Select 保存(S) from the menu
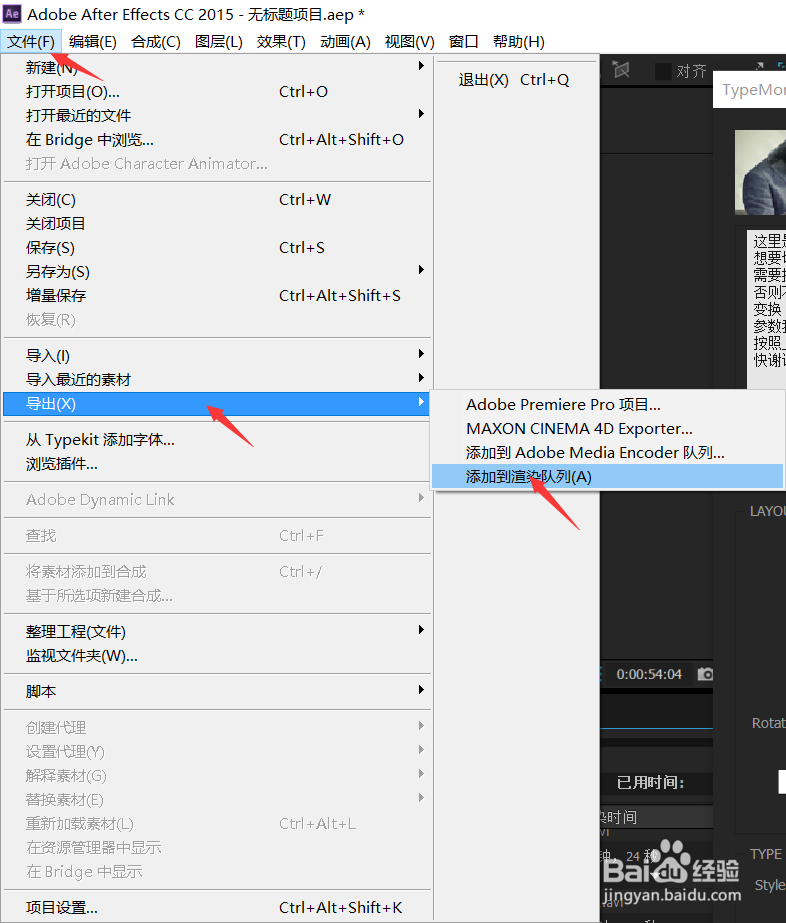This screenshot has height=923, width=786. 217,248
